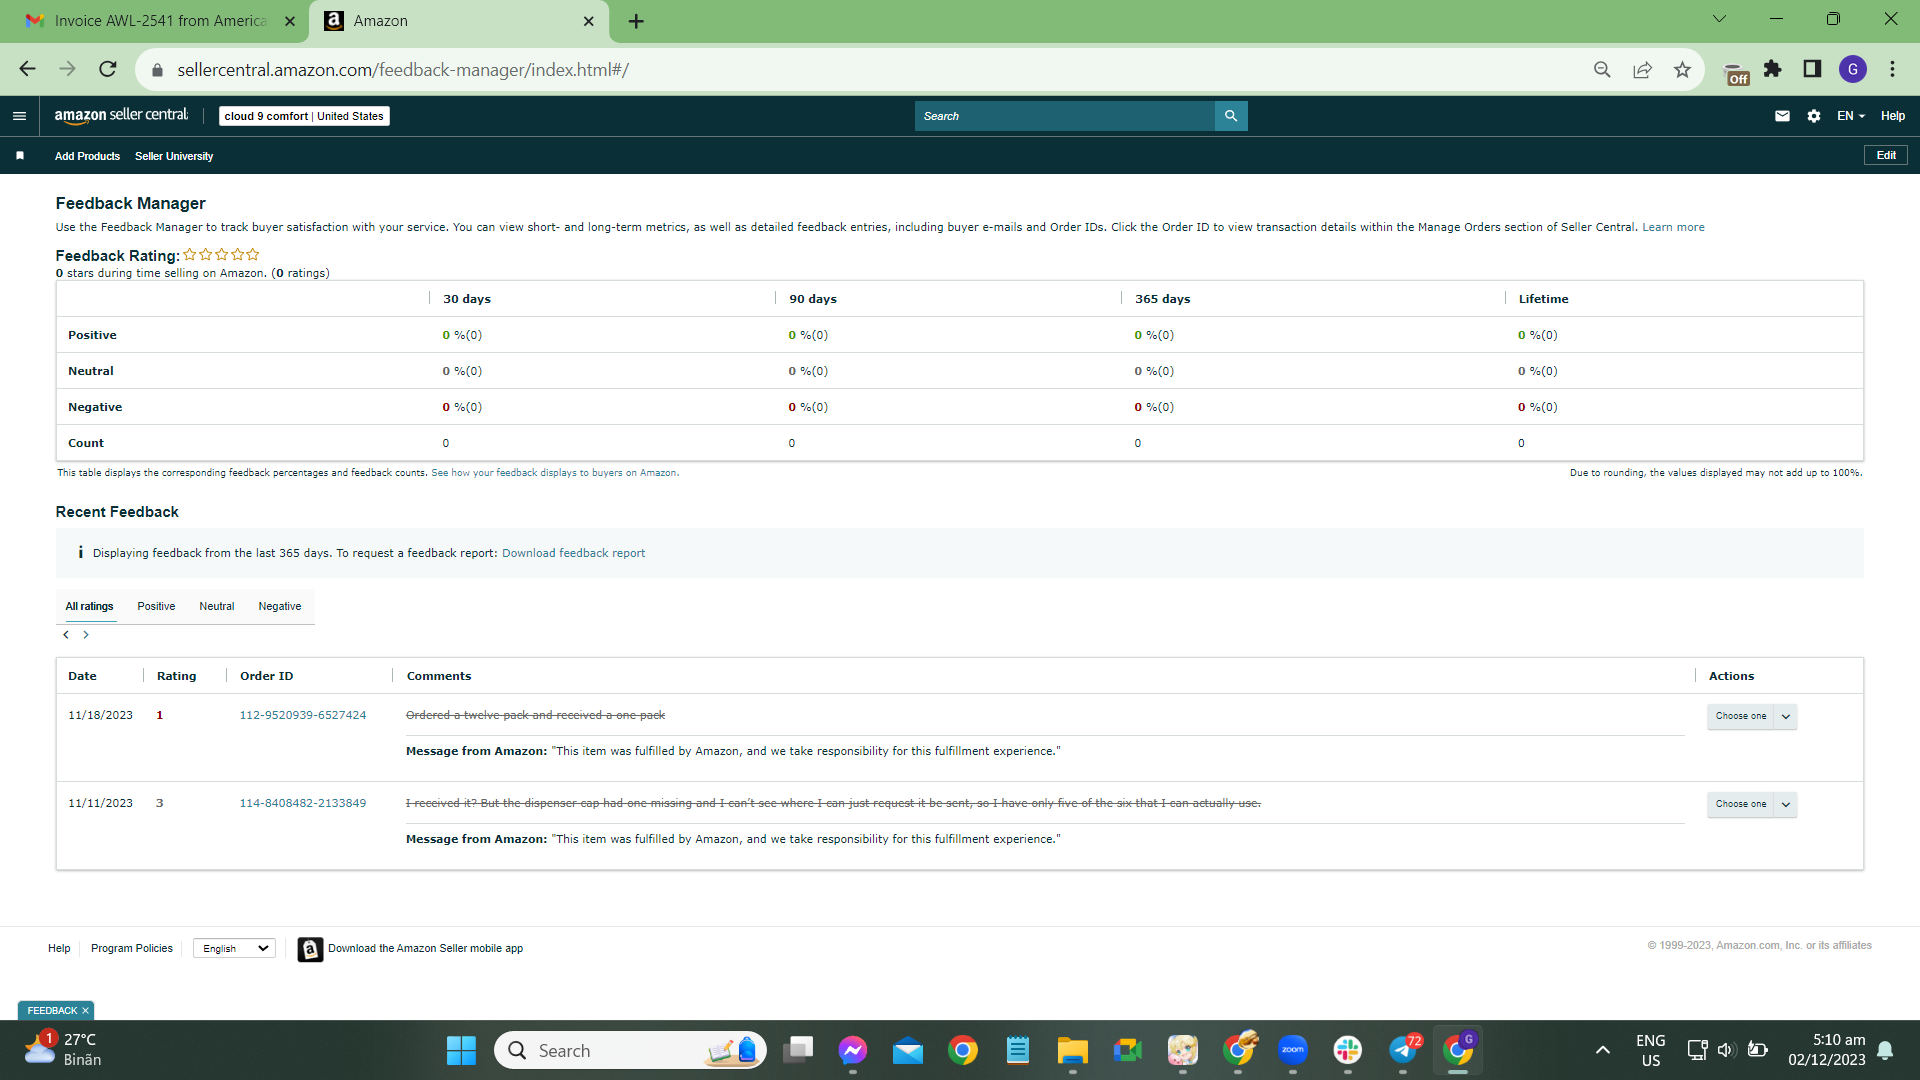Switch to the Invoice AWL-2541 Gmail tab
This screenshot has width=1920, height=1080.
click(161, 21)
